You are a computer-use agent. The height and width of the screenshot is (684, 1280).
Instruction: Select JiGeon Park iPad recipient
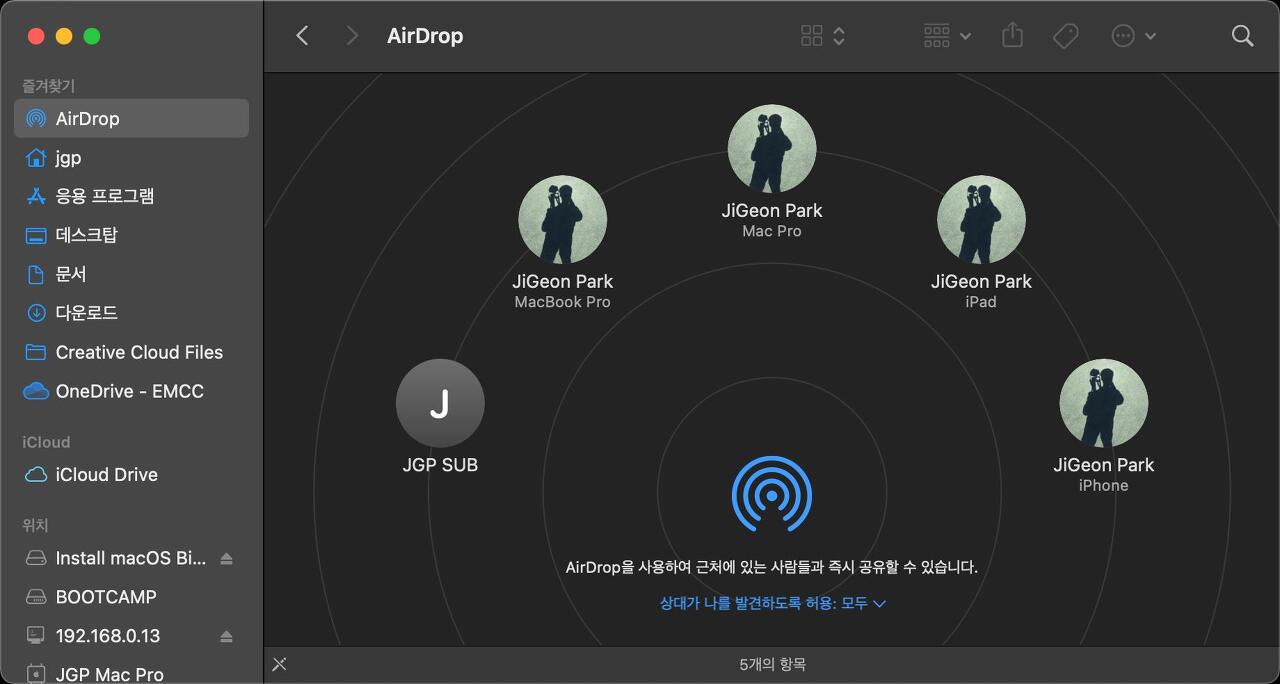(981, 243)
